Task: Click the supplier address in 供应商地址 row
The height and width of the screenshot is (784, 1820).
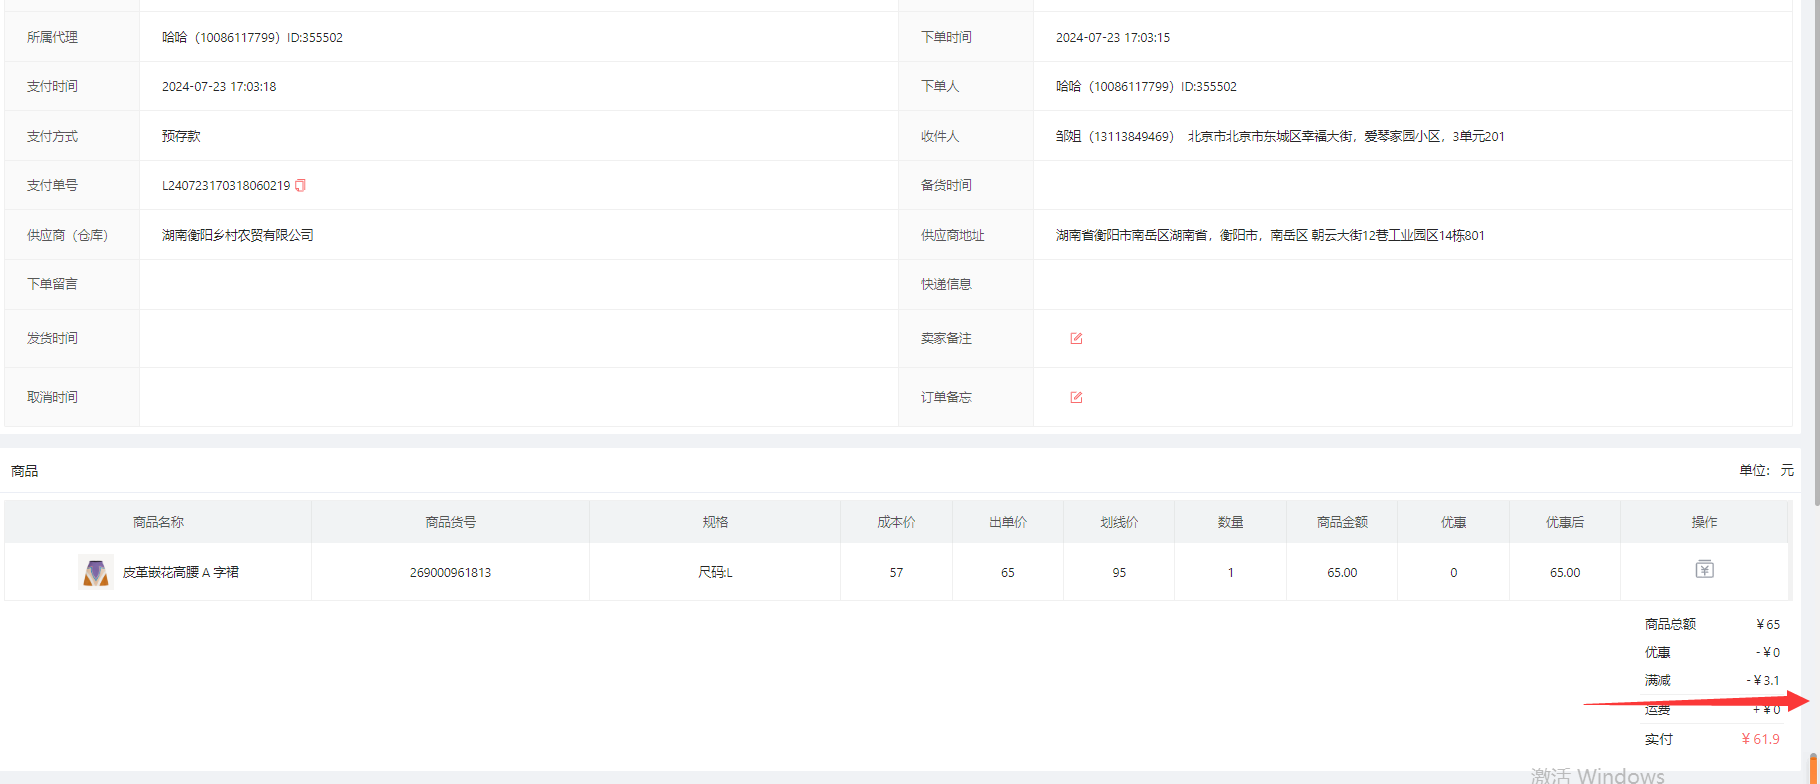Action: point(1270,235)
